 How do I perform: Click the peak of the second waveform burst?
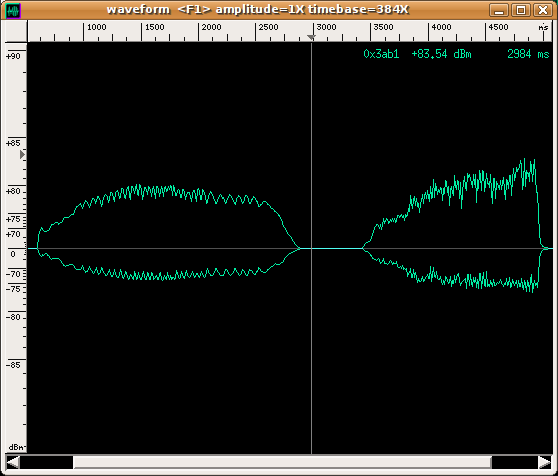tap(524, 159)
